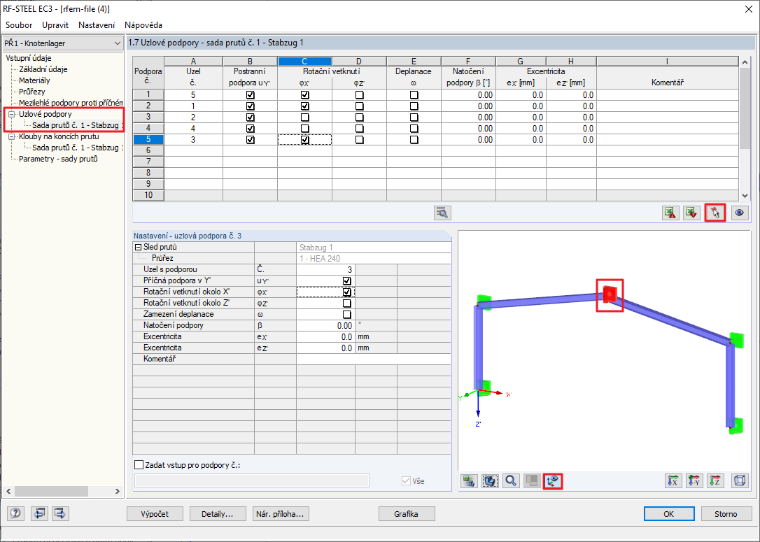
Task: Click the Natočení podpory β value field
Action: click(326, 325)
